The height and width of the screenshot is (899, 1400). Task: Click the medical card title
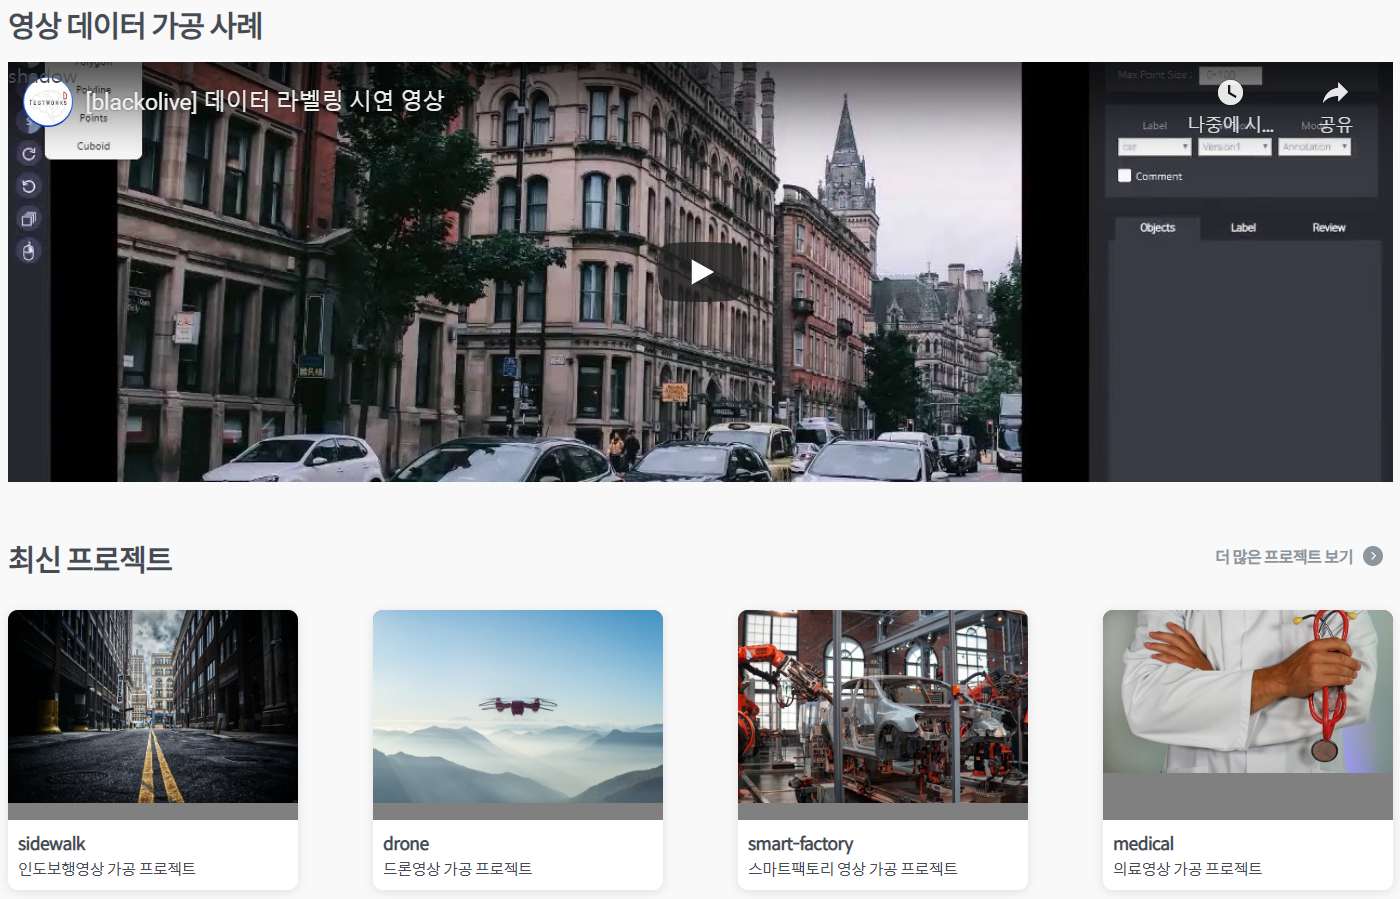(1144, 844)
